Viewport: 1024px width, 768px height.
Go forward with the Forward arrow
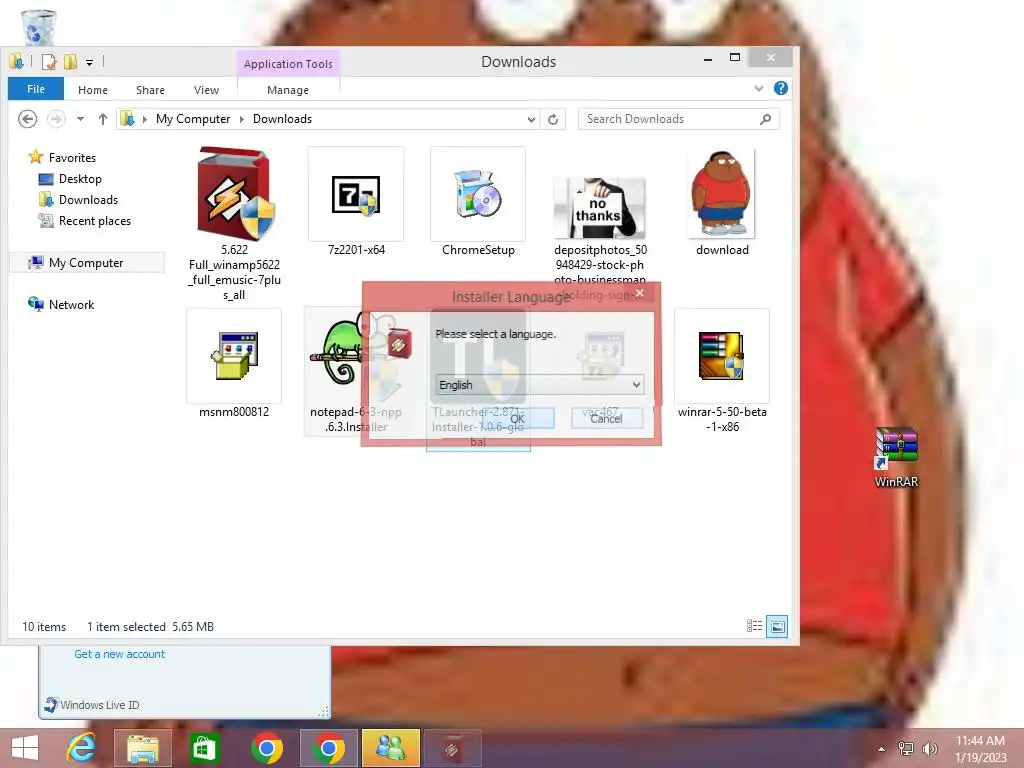(56, 119)
